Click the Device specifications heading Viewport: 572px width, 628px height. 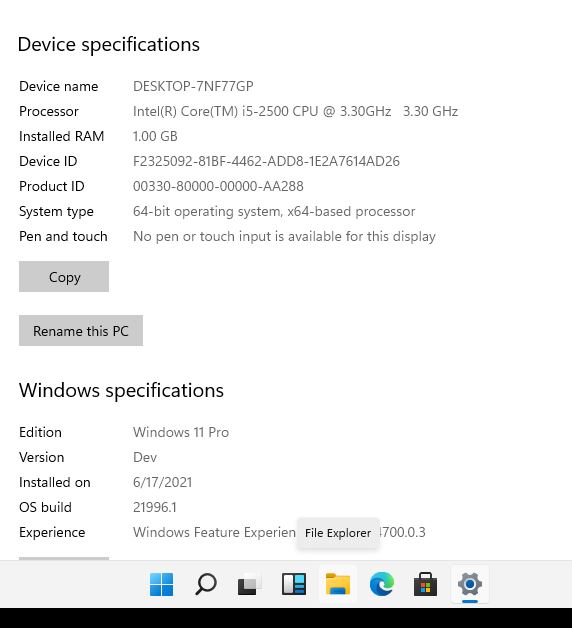tap(109, 44)
